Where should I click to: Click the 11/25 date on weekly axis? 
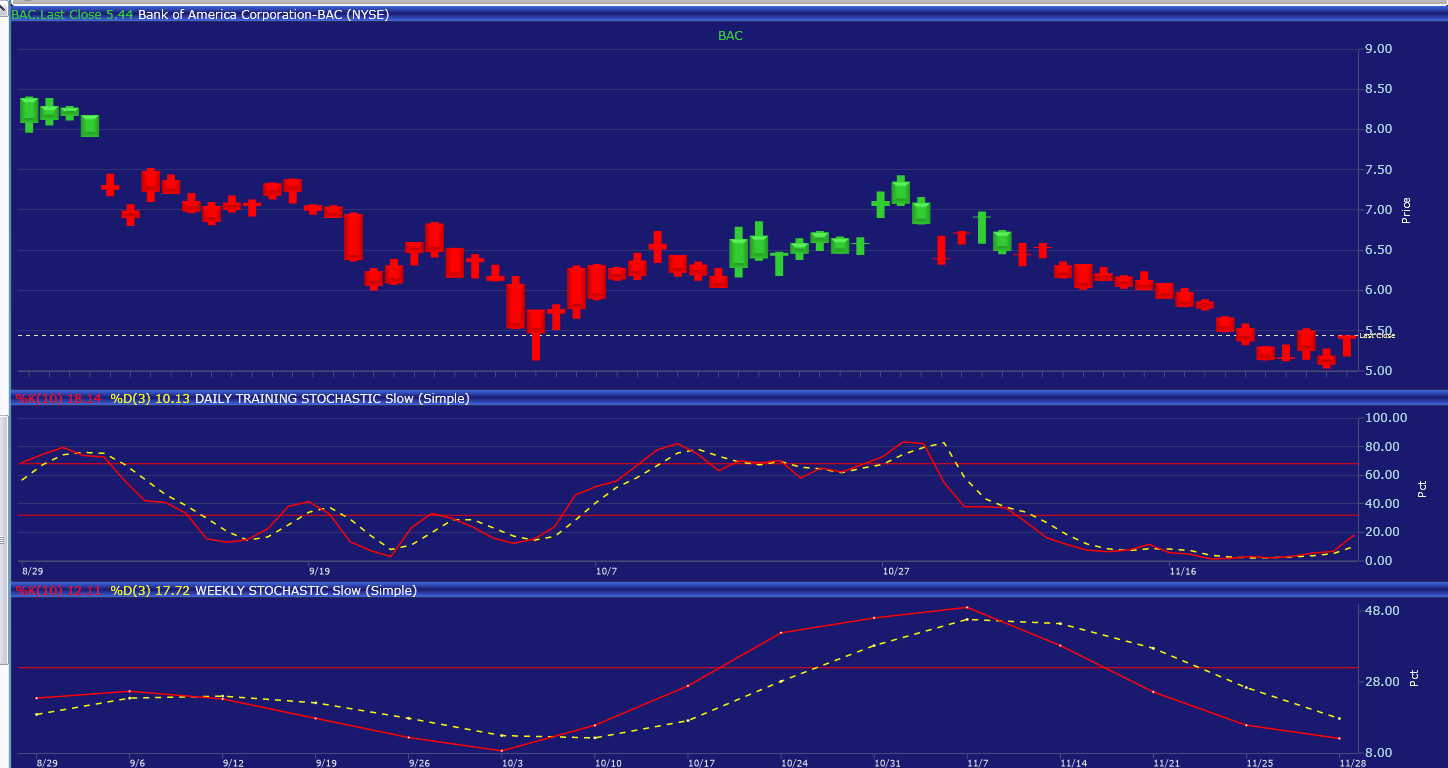[1261, 763]
